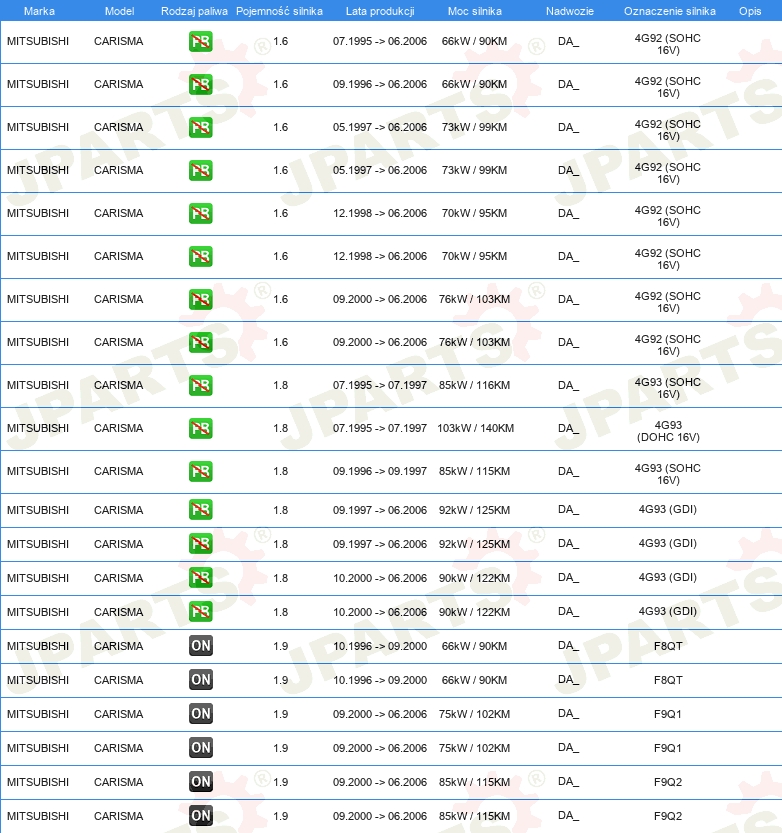Viewport: 782px width, 833px height.
Task: Click the Lata produkcji column header
Action: [380, 11]
